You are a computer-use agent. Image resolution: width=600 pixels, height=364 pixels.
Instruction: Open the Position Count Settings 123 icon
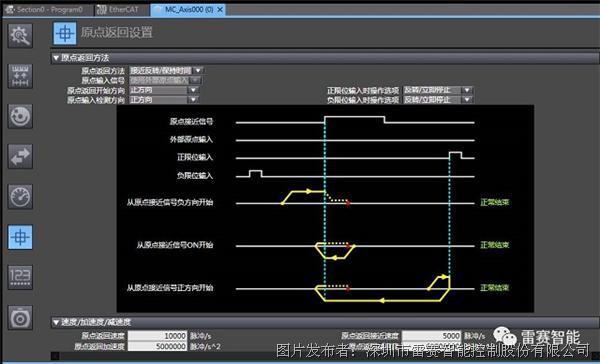tap(20, 277)
